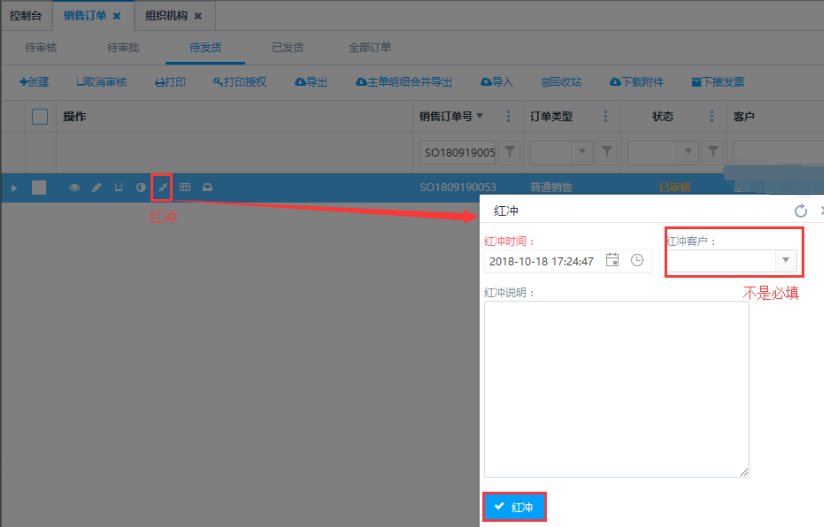The image size is (824, 527).
Task: Open the 订单类型 filter dropdown
Action: (x=584, y=152)
